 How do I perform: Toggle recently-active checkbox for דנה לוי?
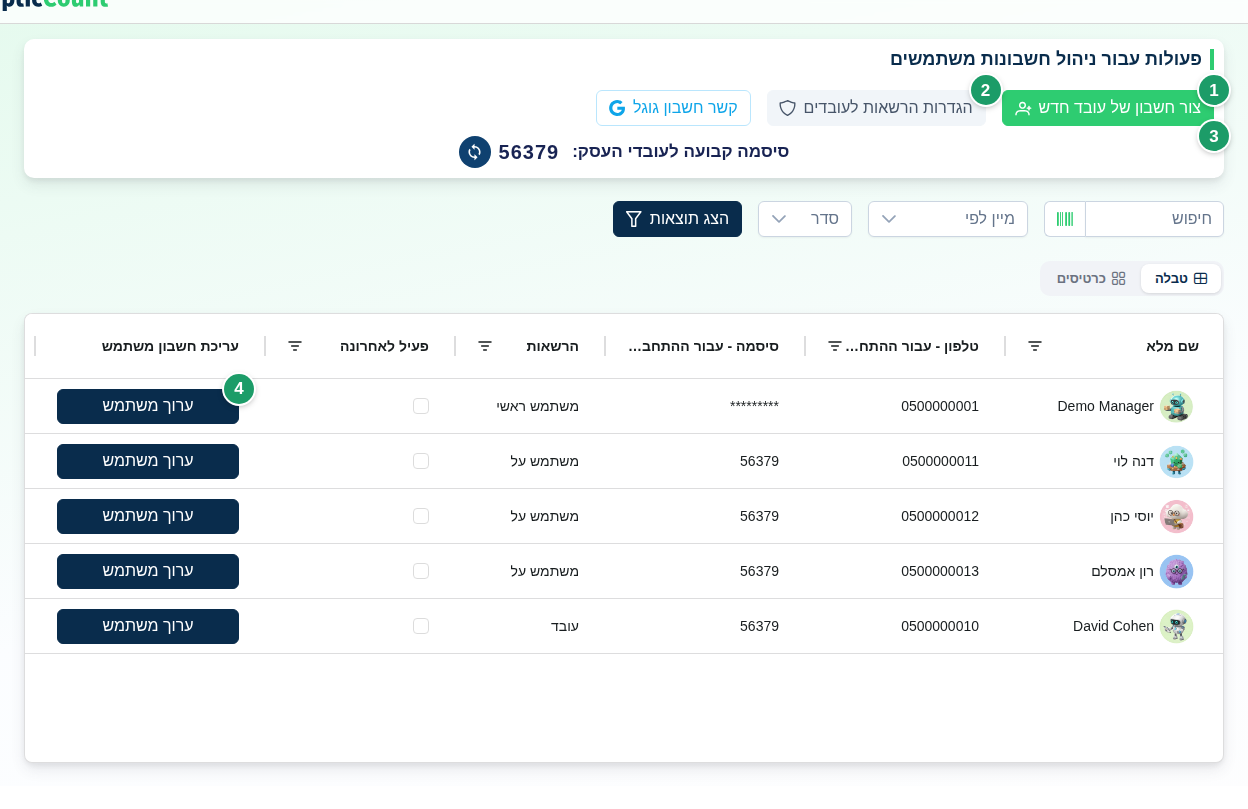pyautogui.click(x=421, y=461)
